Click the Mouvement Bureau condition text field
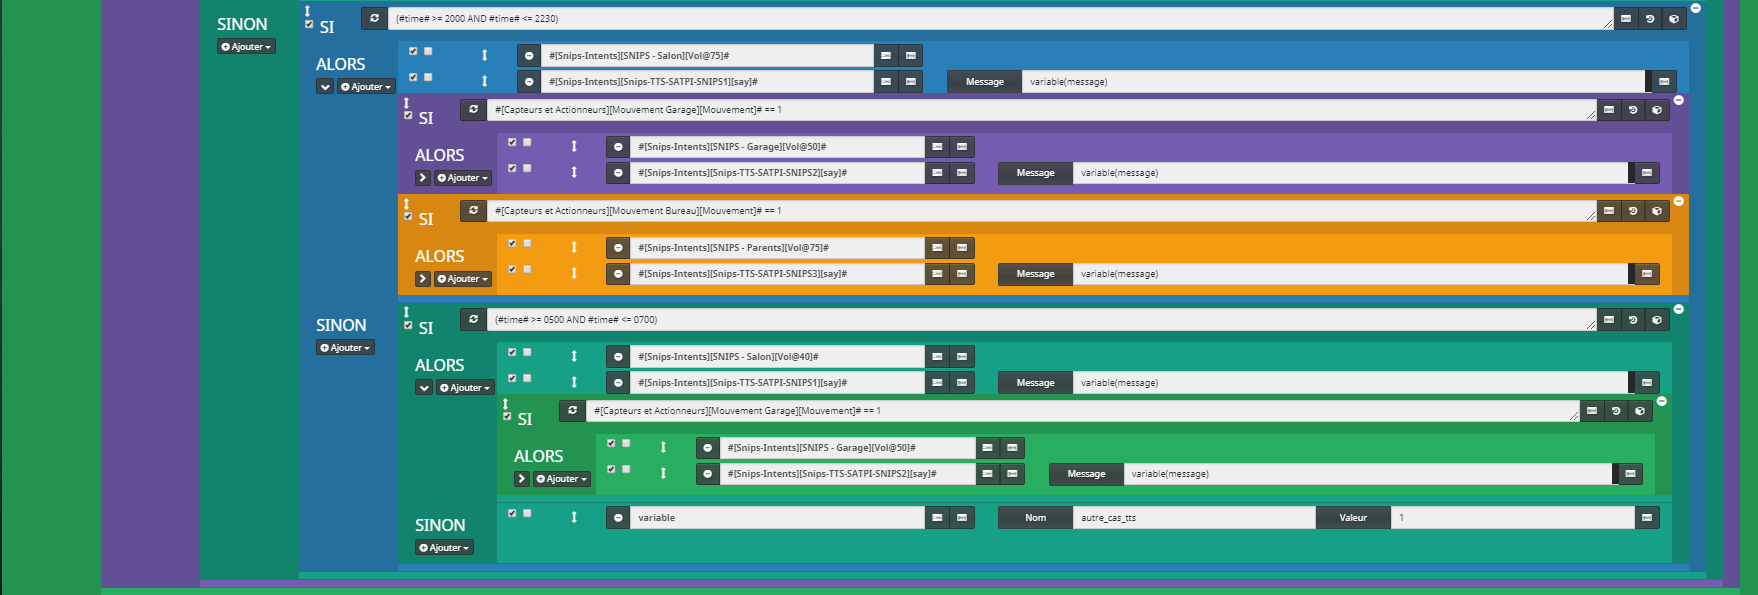Screen dimensions: 1758x595 coord(1040,211)
